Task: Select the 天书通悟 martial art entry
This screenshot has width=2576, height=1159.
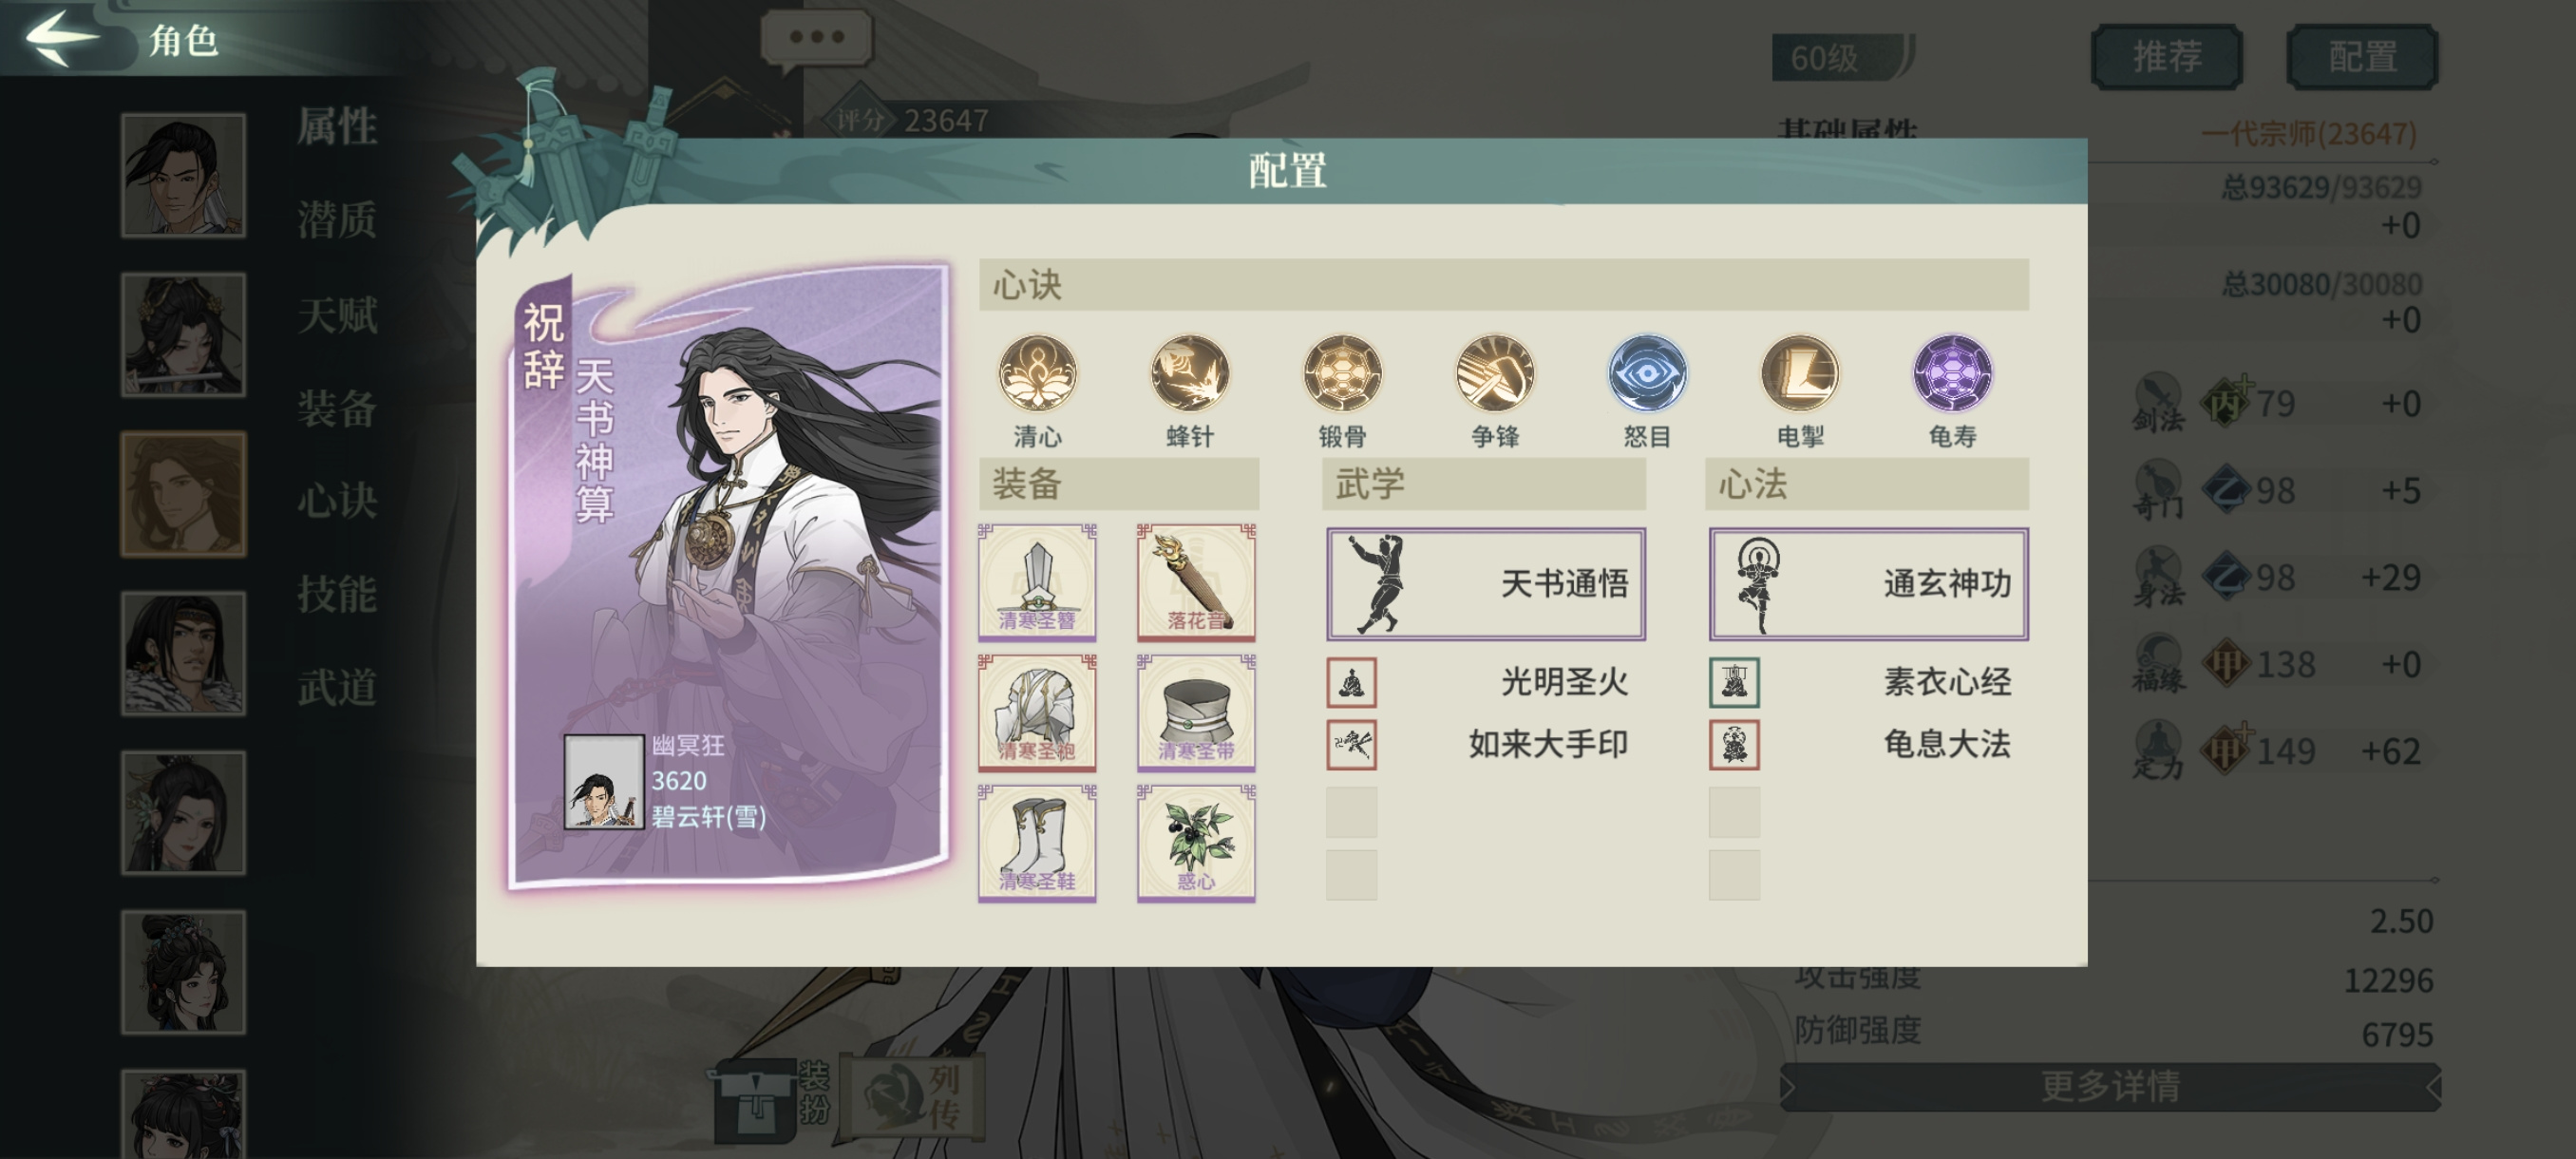Action: pyautogui.click(x=1485, y=584)
